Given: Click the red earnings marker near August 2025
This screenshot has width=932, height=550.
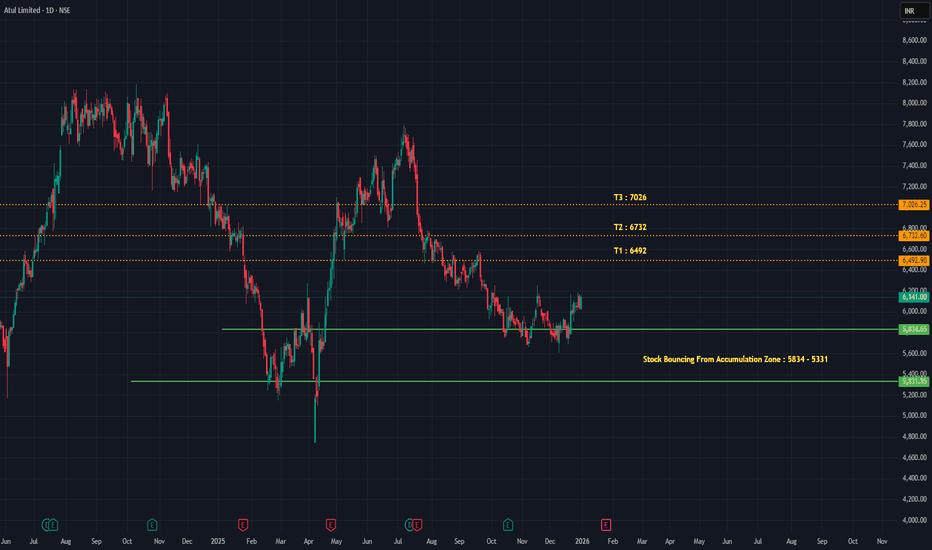Looking at the screenshot, I should [x=417, y=523].
